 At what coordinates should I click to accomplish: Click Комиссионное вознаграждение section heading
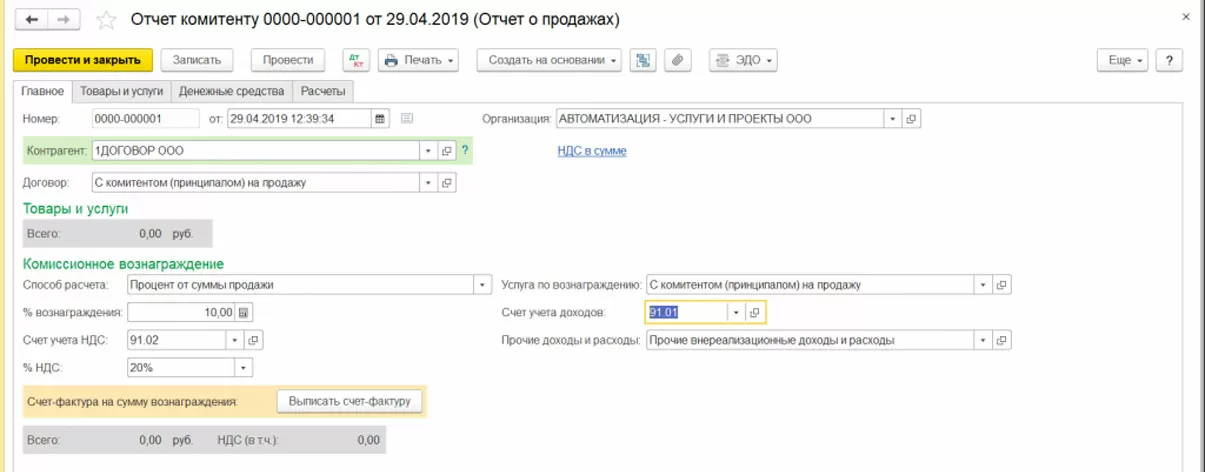click(x=123, y=264)
